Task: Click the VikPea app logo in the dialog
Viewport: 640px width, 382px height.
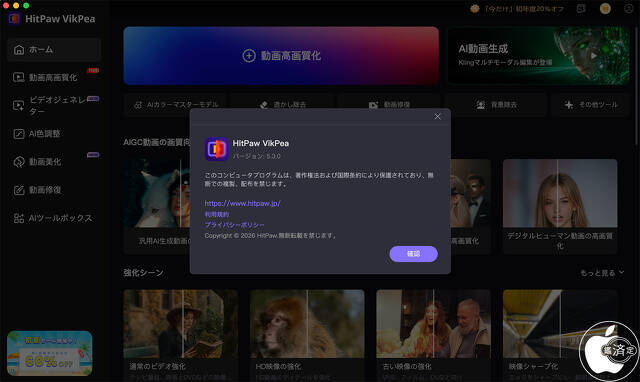Action: click(x=216, y=149)
